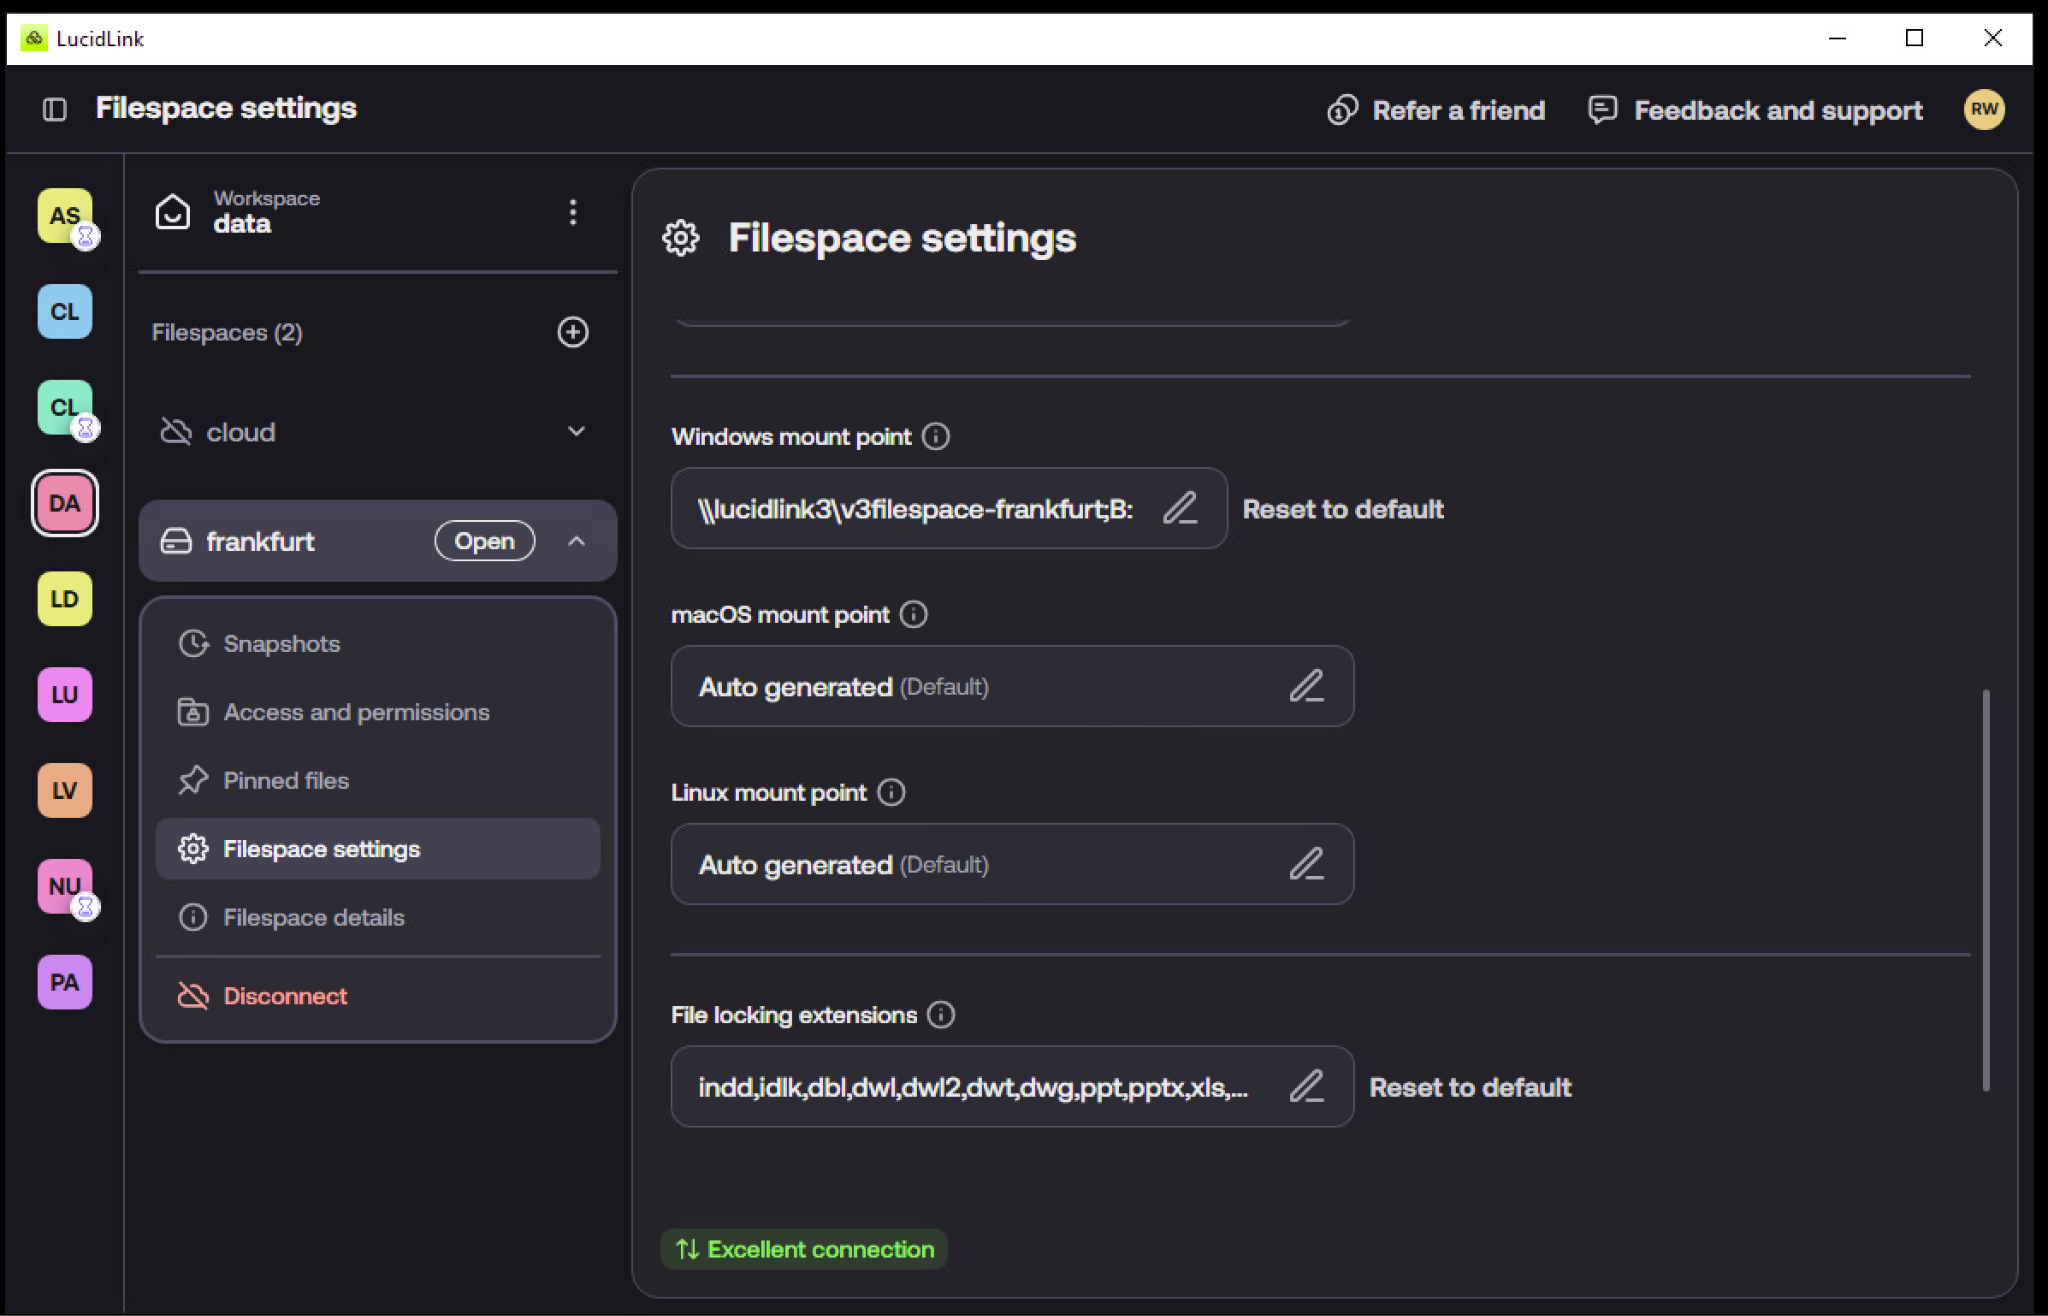Add a new filespace with plus icon
Image resolution: width=2048 pixels, height=1316 pixels.
573,332
